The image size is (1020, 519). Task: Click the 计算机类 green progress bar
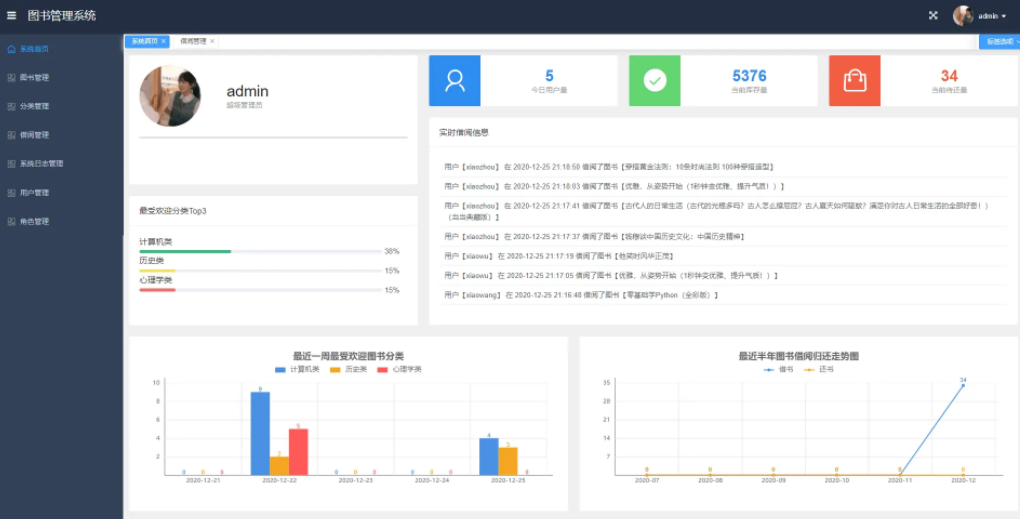coord(185,251)
